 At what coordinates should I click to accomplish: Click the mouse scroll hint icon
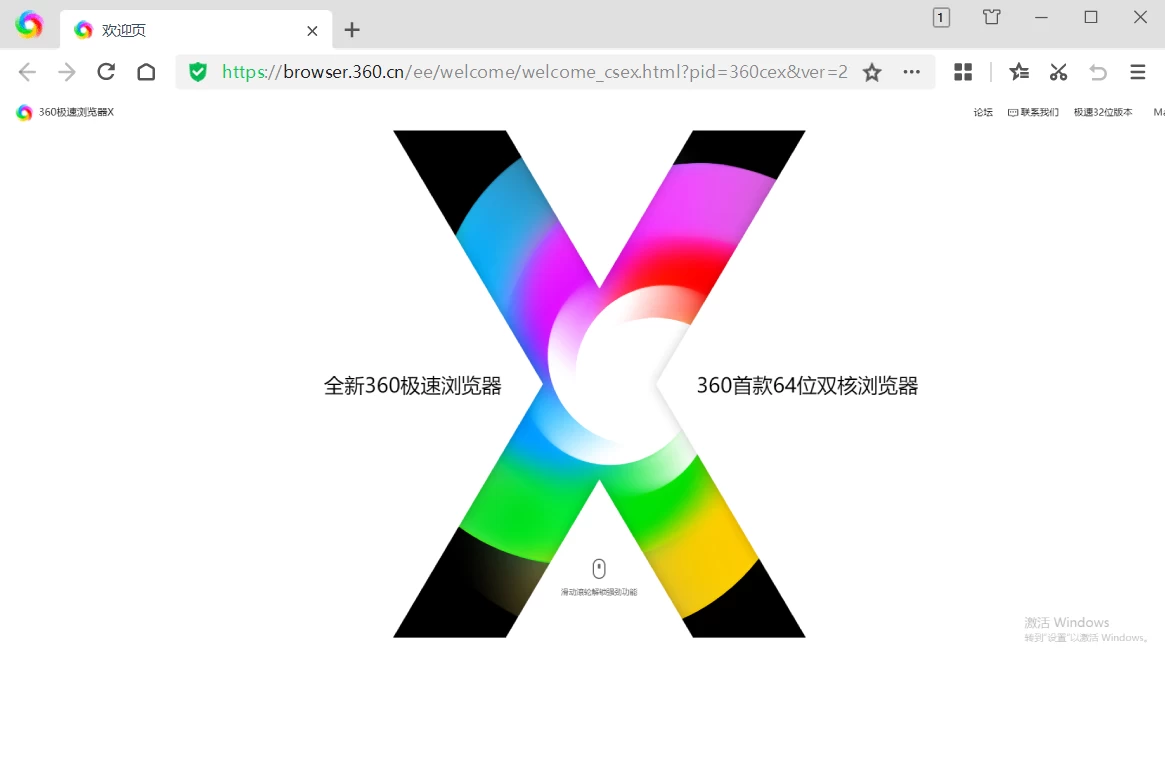599,569
